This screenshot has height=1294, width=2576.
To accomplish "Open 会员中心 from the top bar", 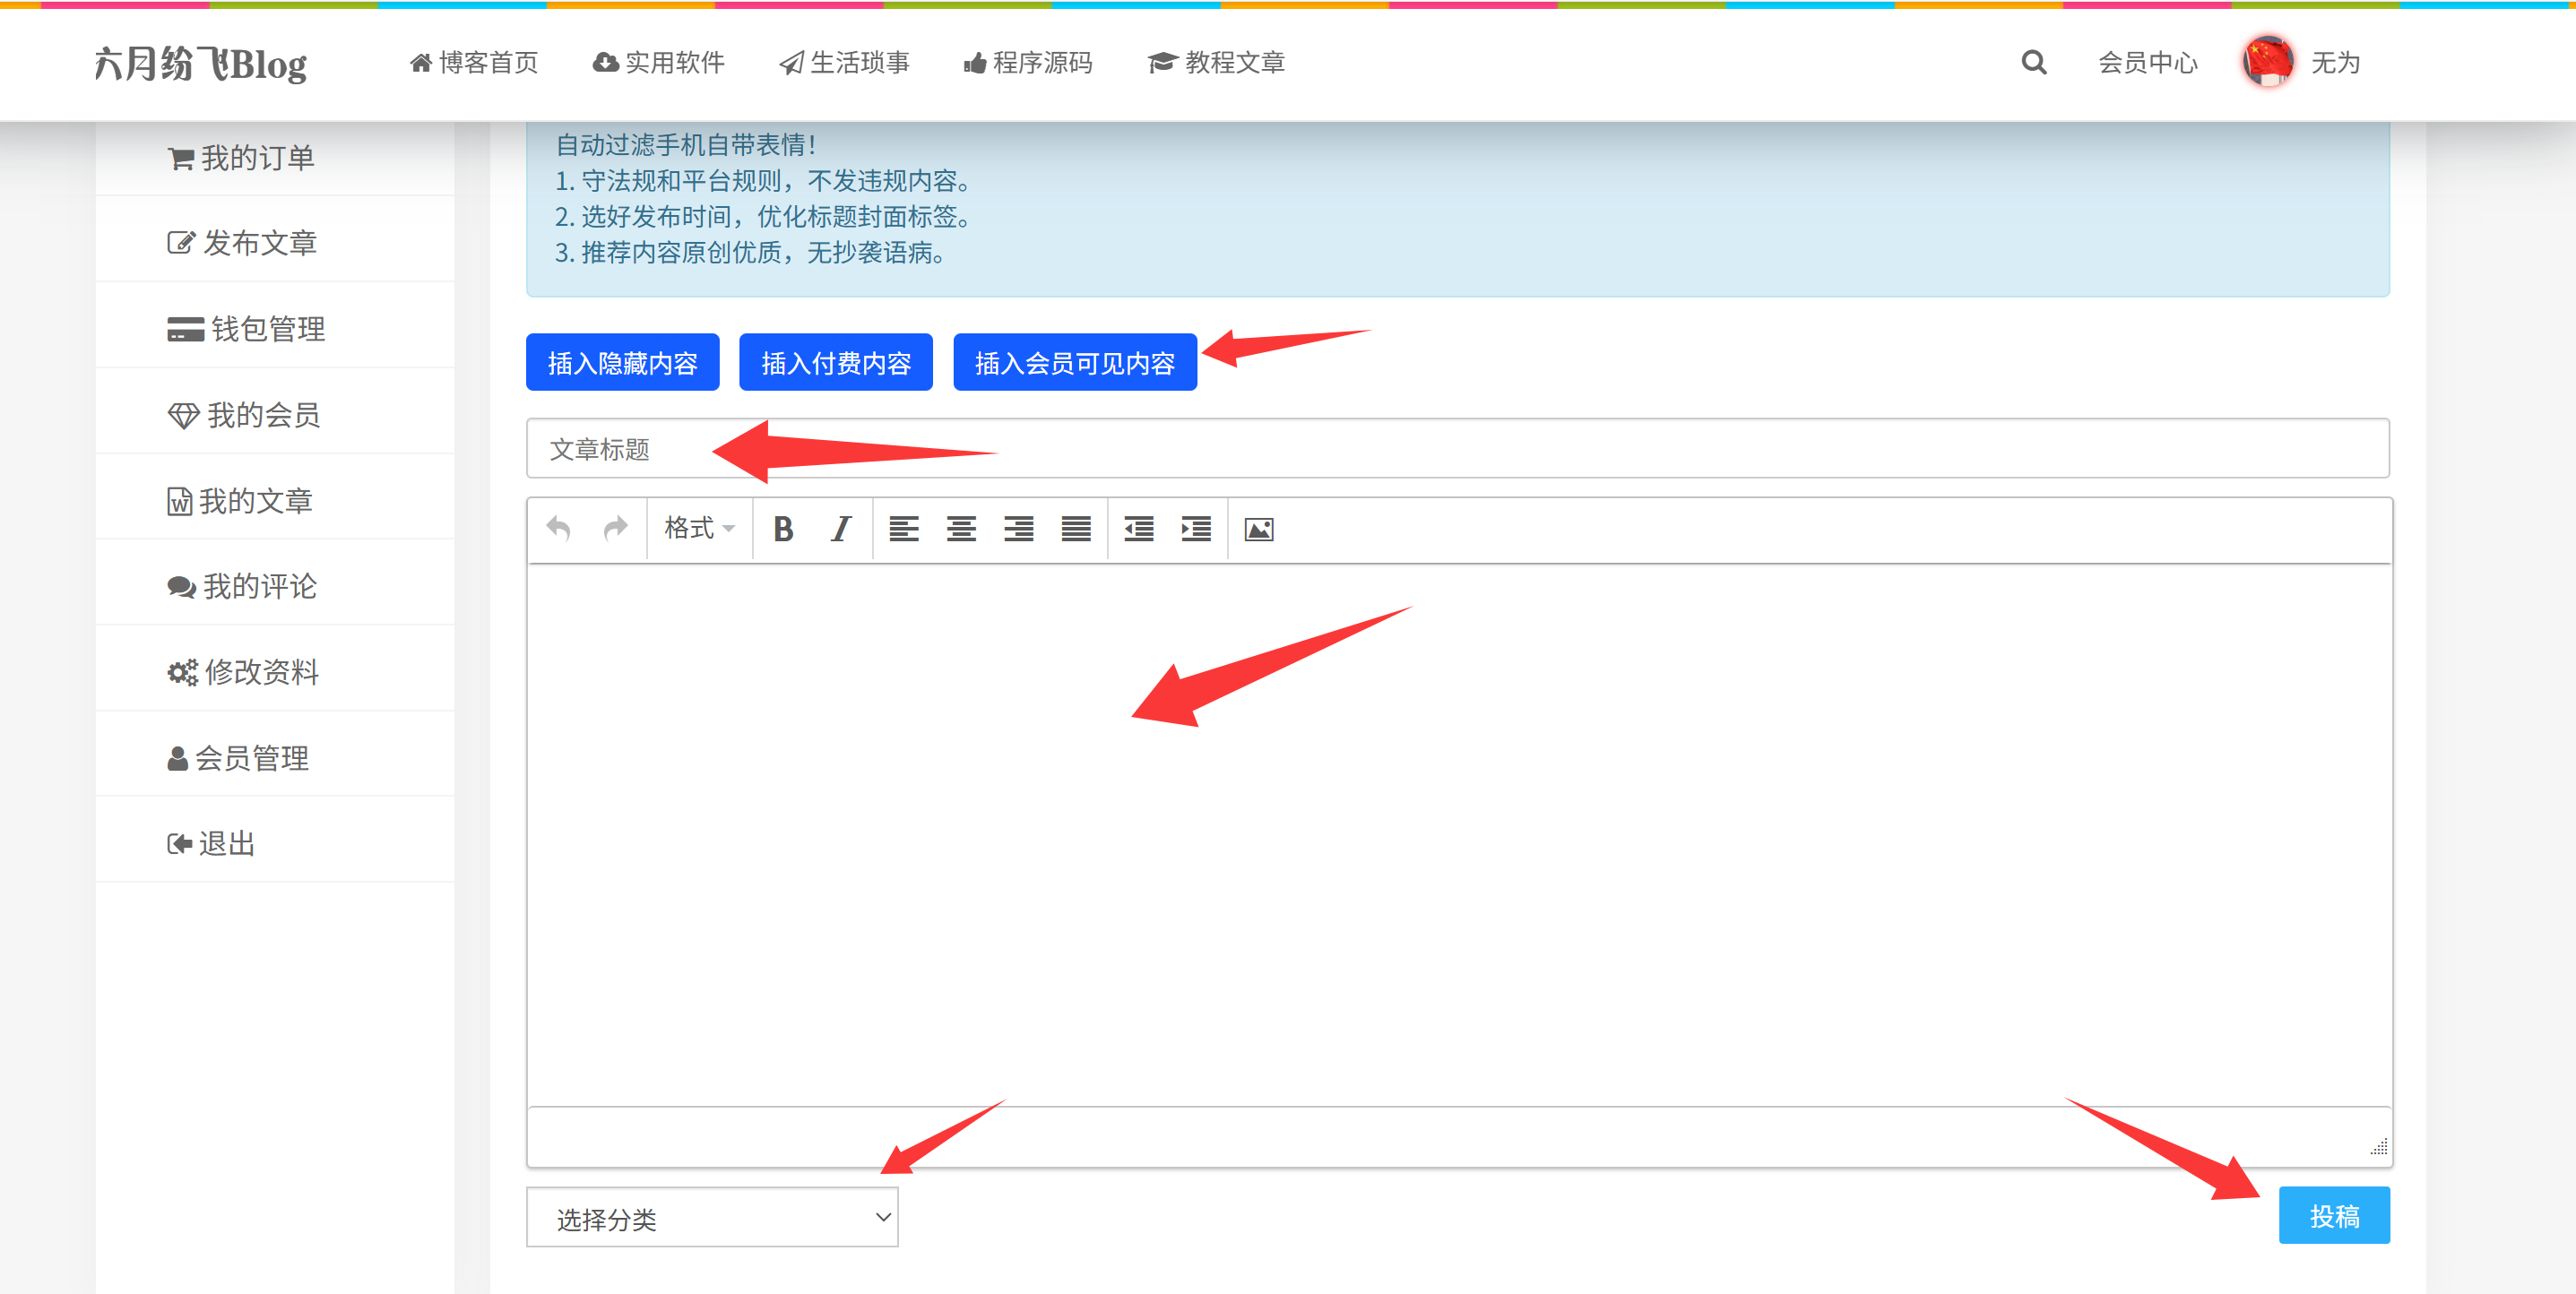I will coord(2146,62).
